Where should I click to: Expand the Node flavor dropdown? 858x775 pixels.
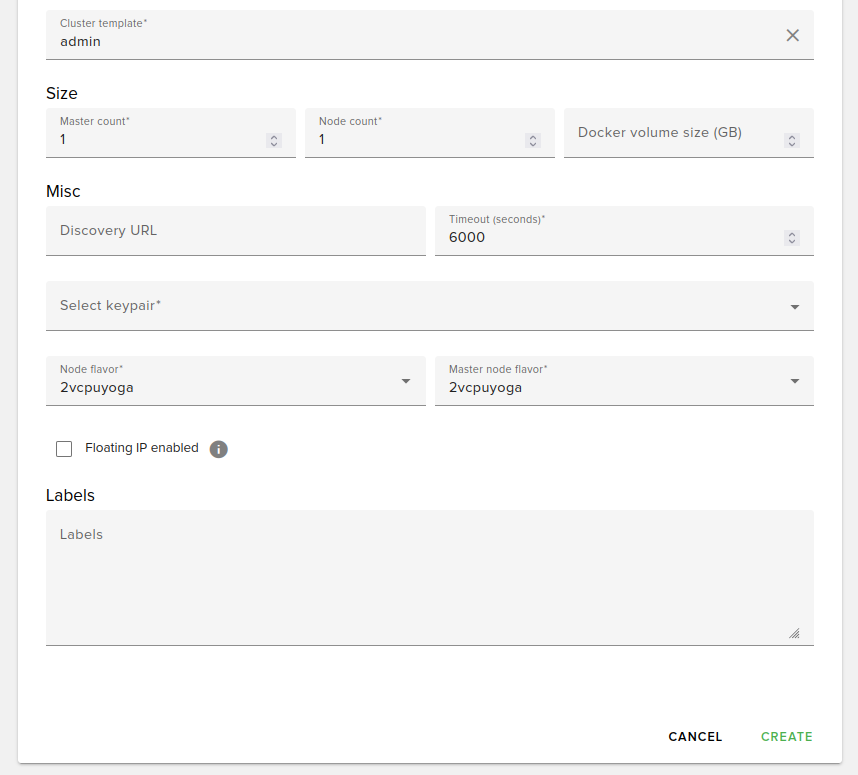(x=405, y=381)
